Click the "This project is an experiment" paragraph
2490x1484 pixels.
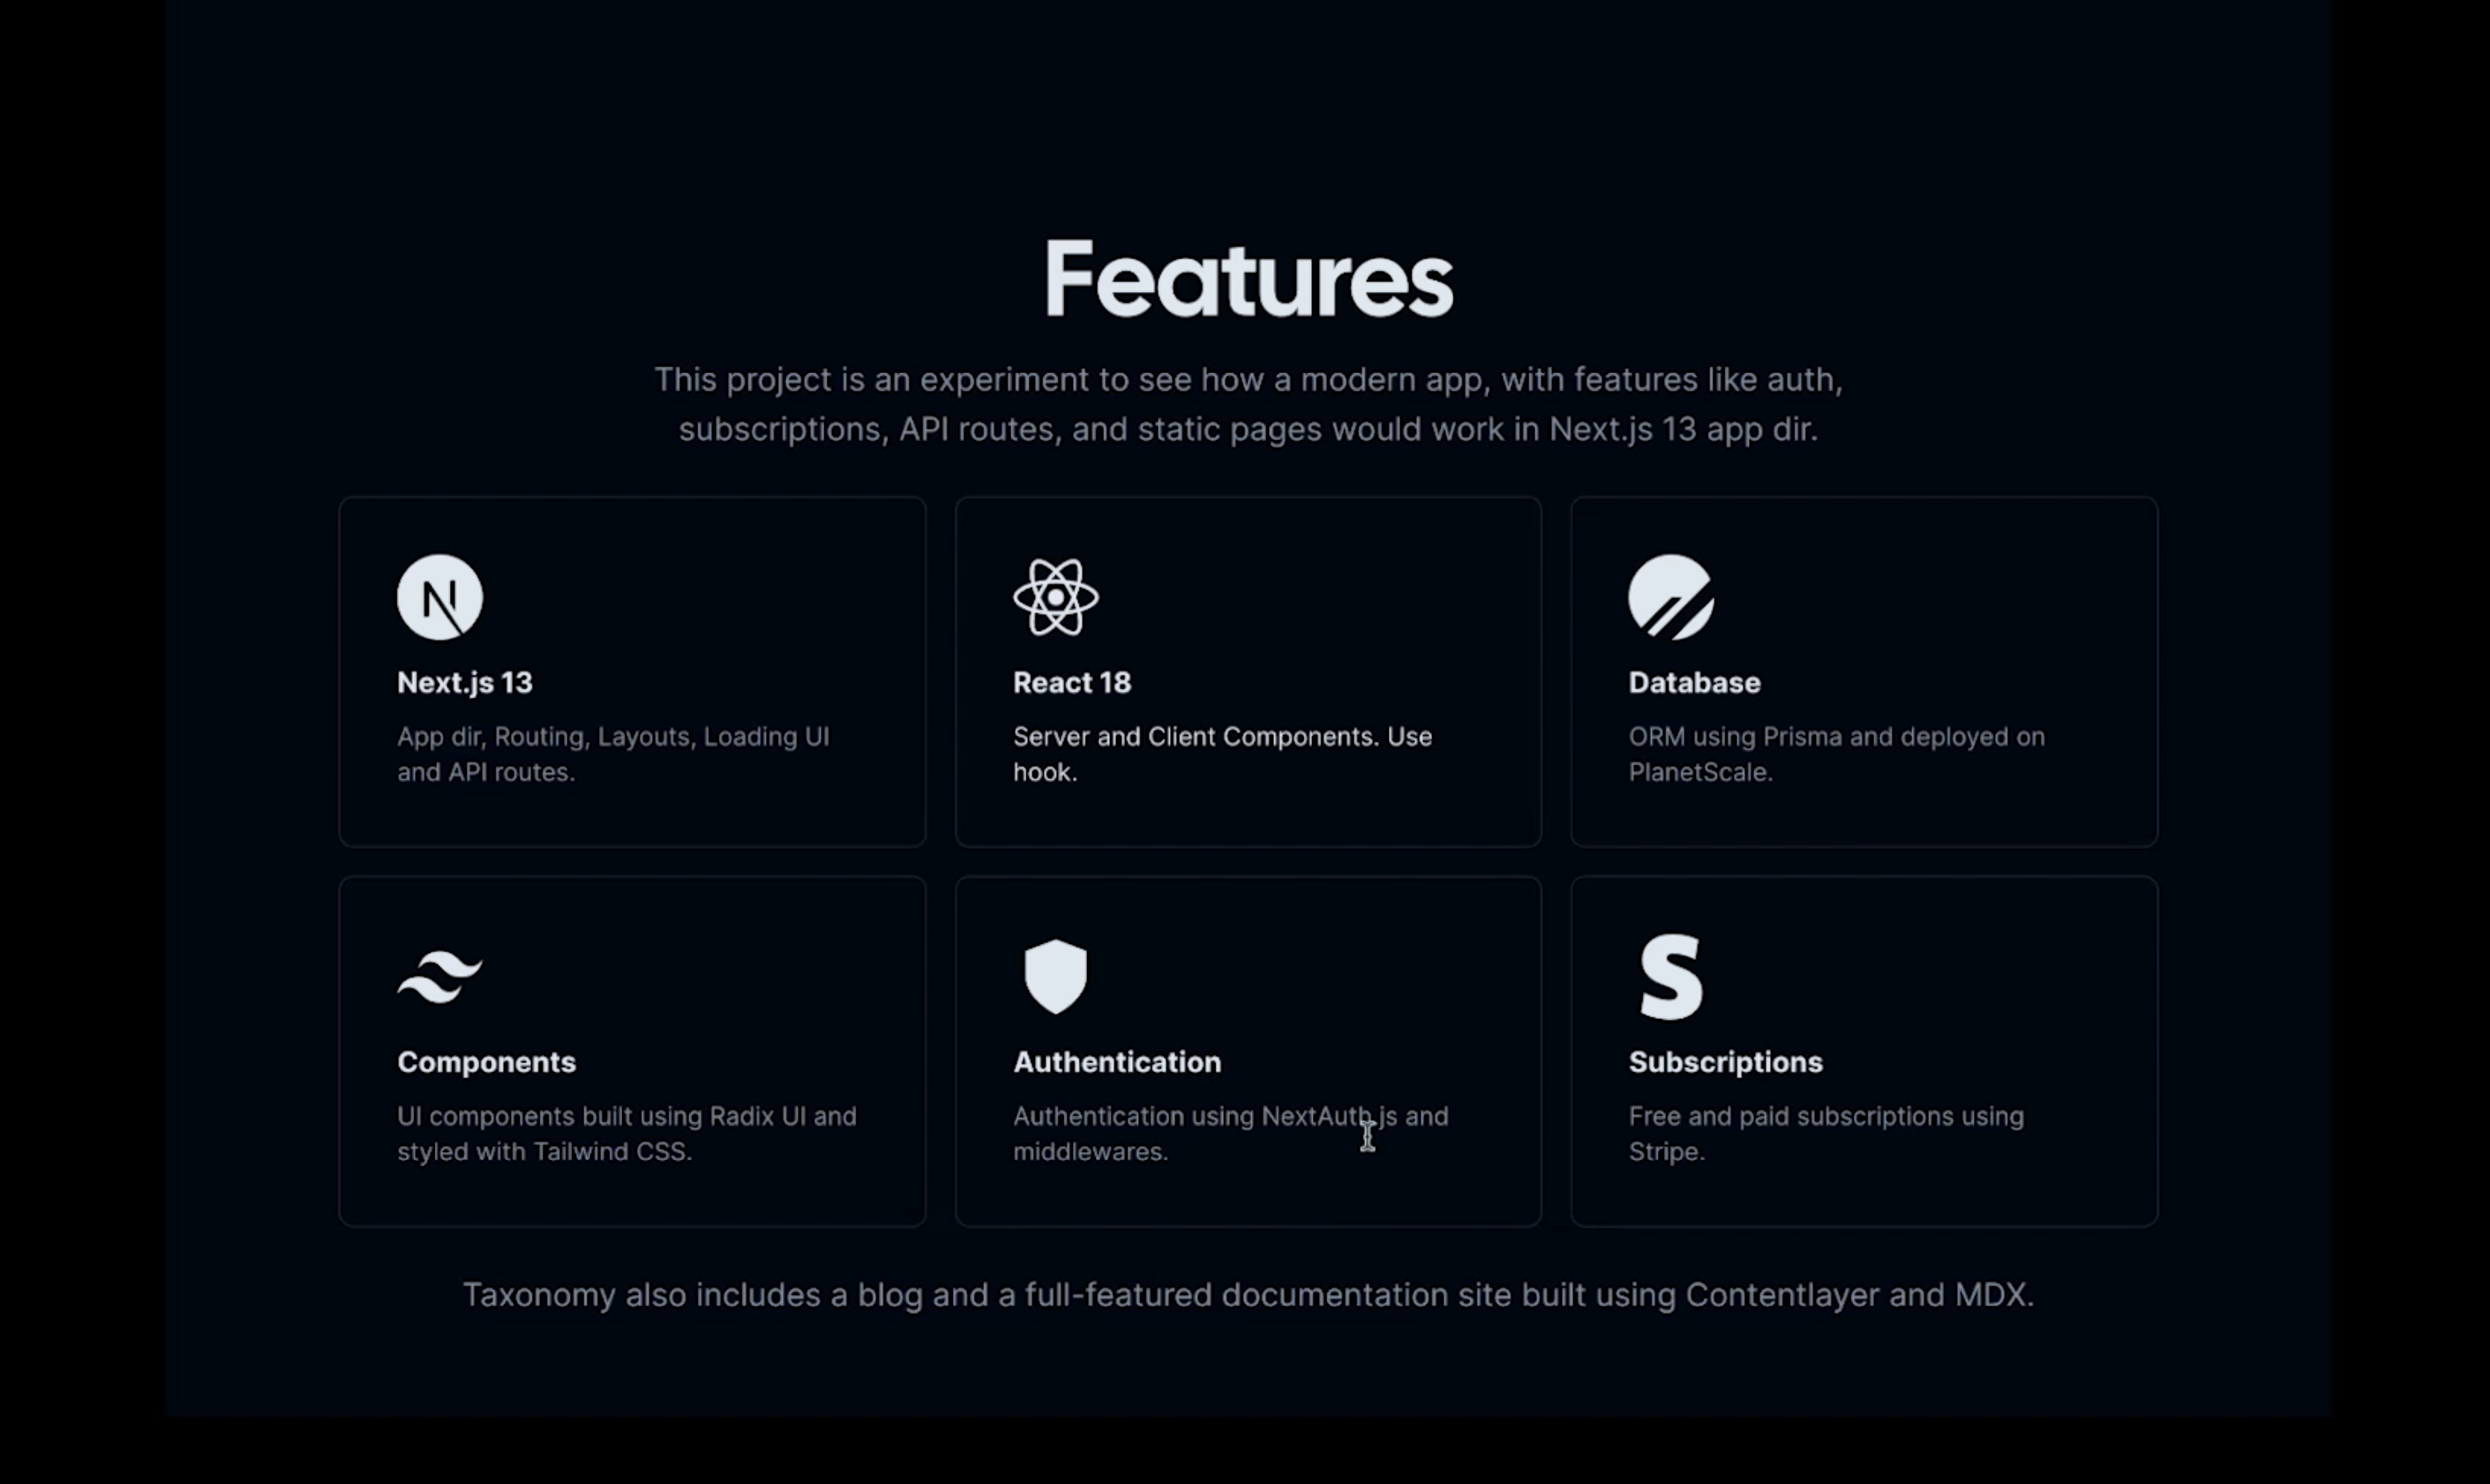(1248, 404)
